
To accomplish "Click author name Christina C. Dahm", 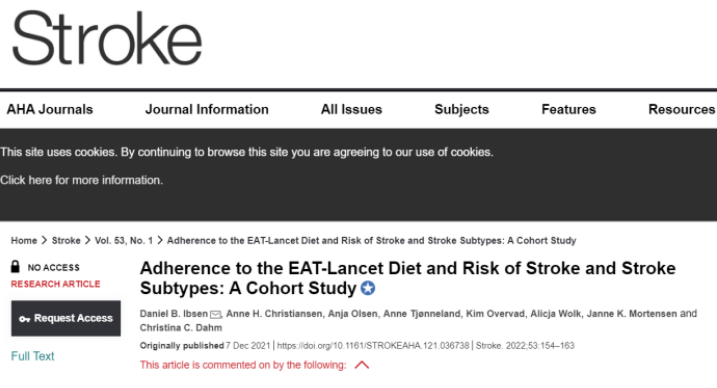I will 181,328.
